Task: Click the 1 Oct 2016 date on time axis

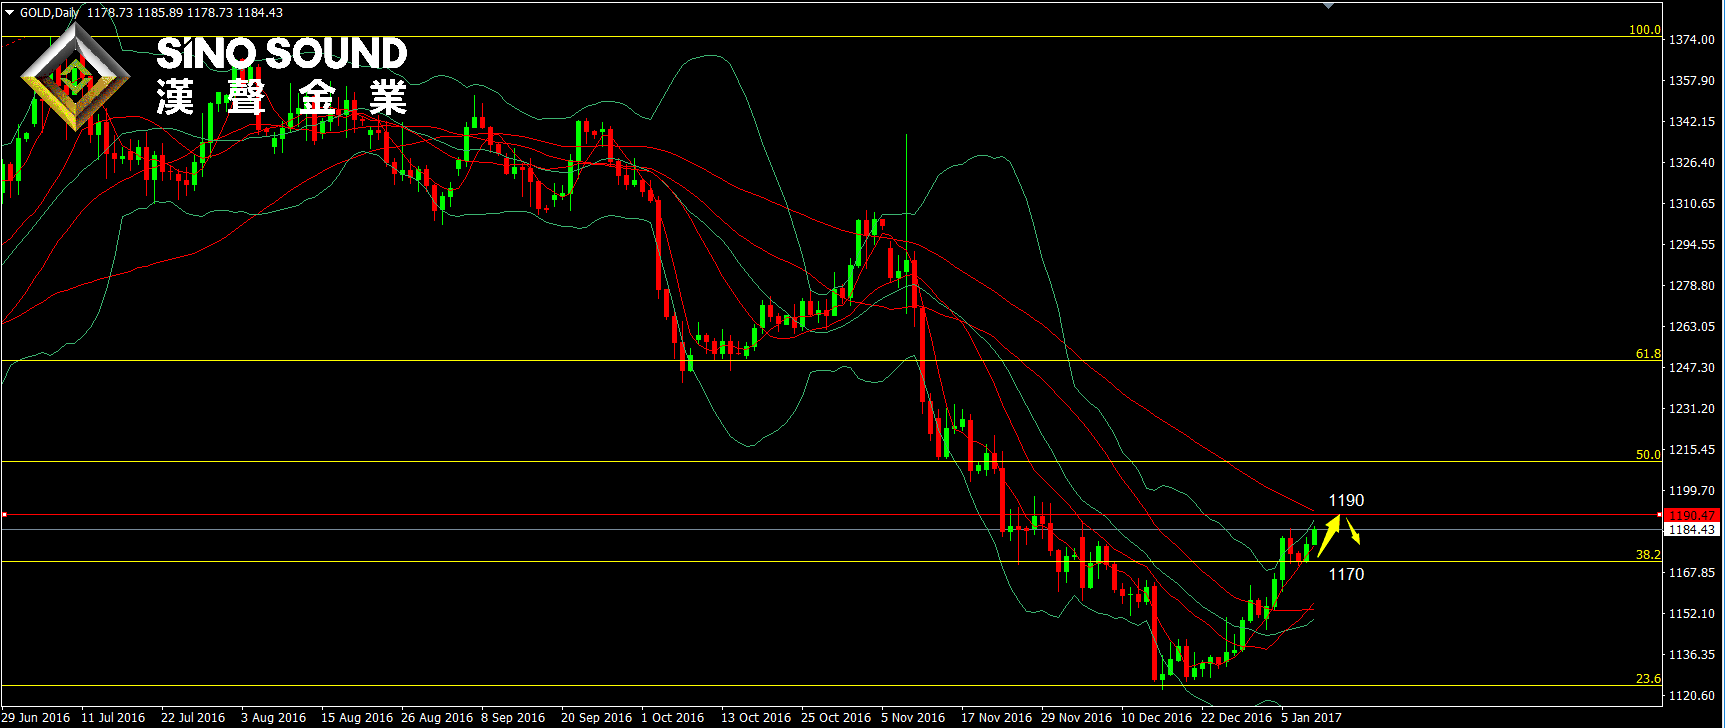Action: point(672,717)
